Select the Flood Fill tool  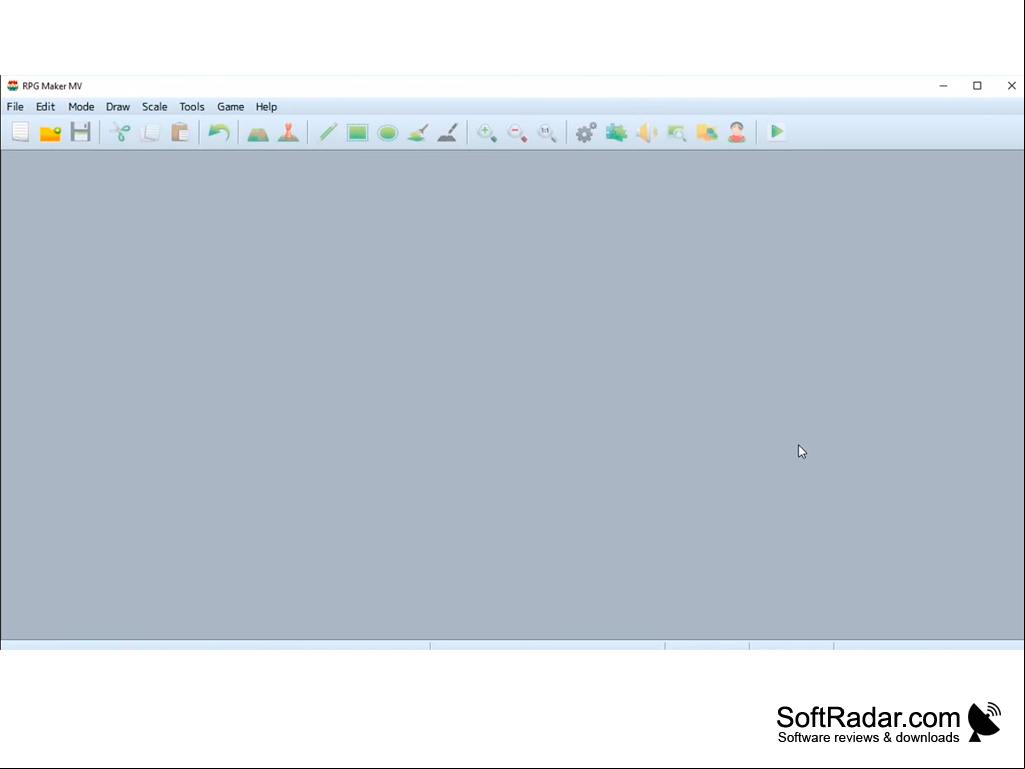[418, 133]
